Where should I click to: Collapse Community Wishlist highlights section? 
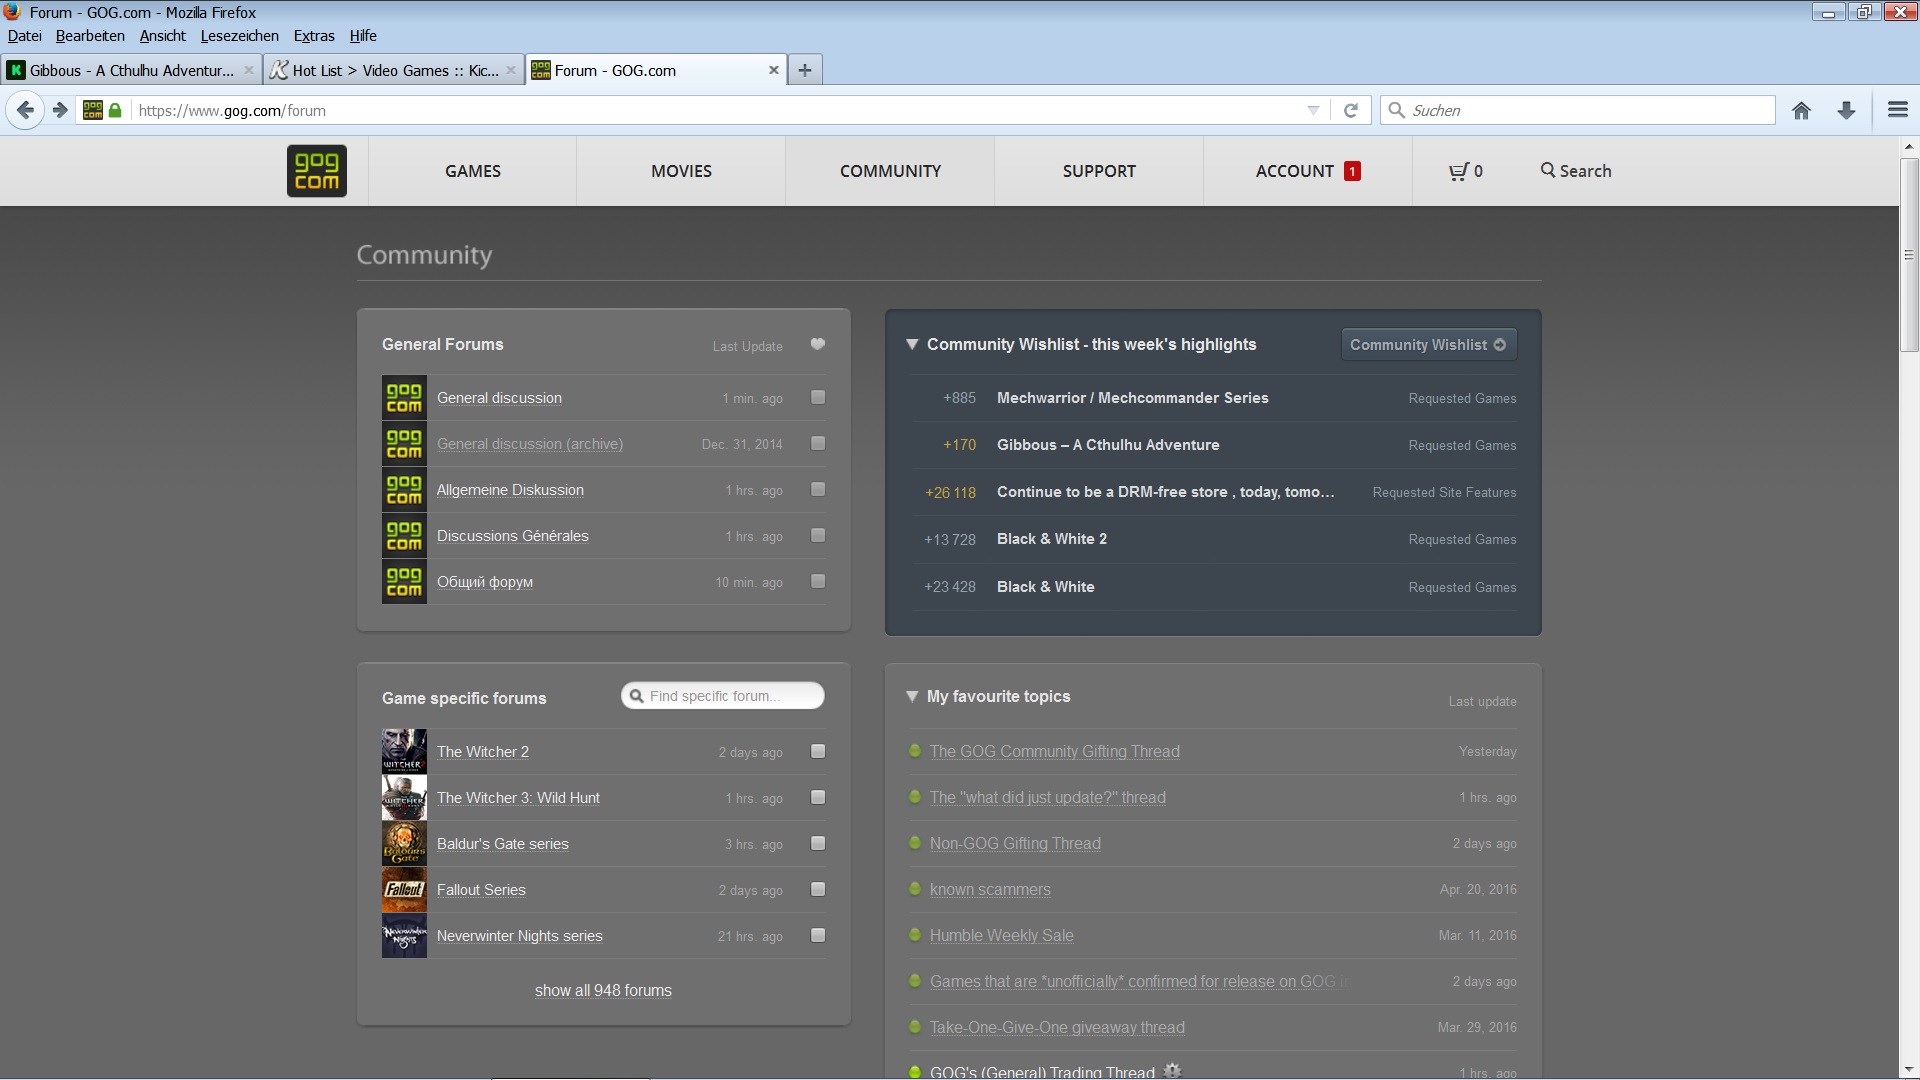tap(912, 344)
